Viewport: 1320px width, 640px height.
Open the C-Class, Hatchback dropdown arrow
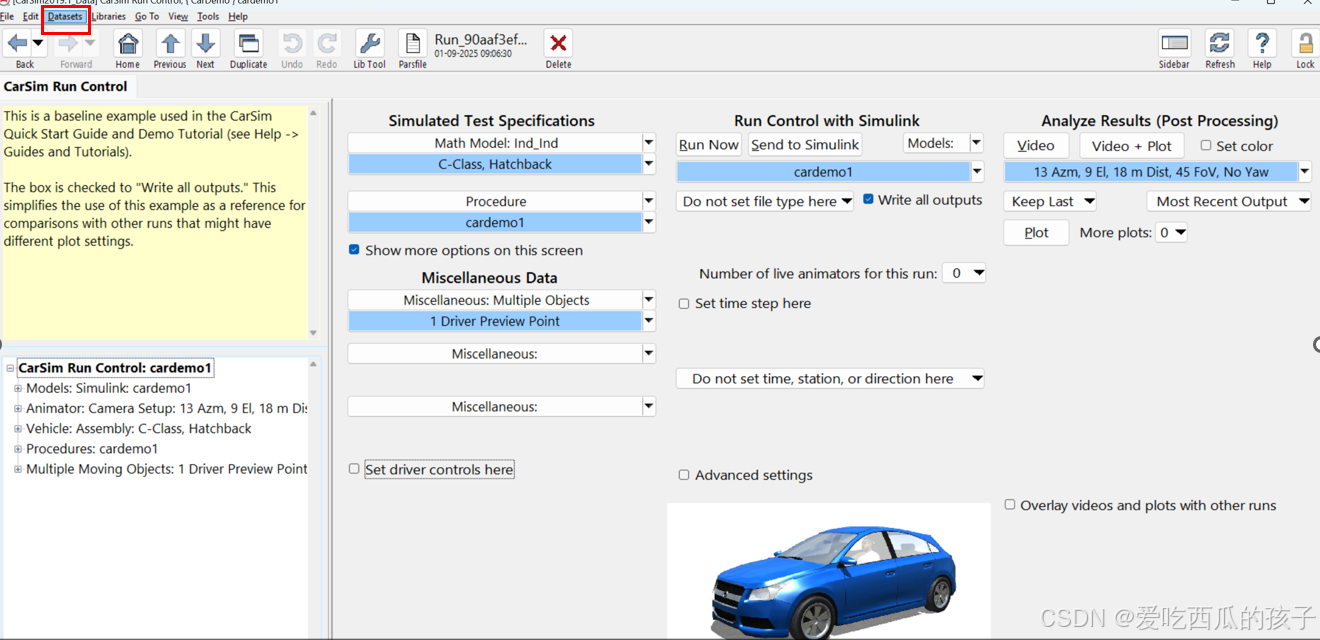[649, 165]
